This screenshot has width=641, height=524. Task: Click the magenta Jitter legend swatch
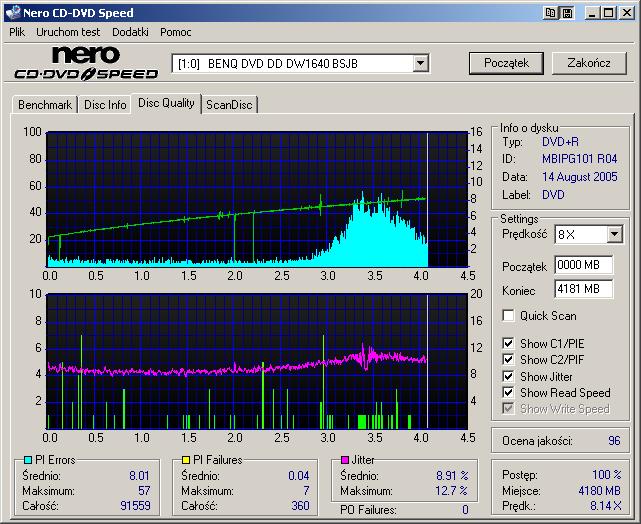tap(345, 460)
